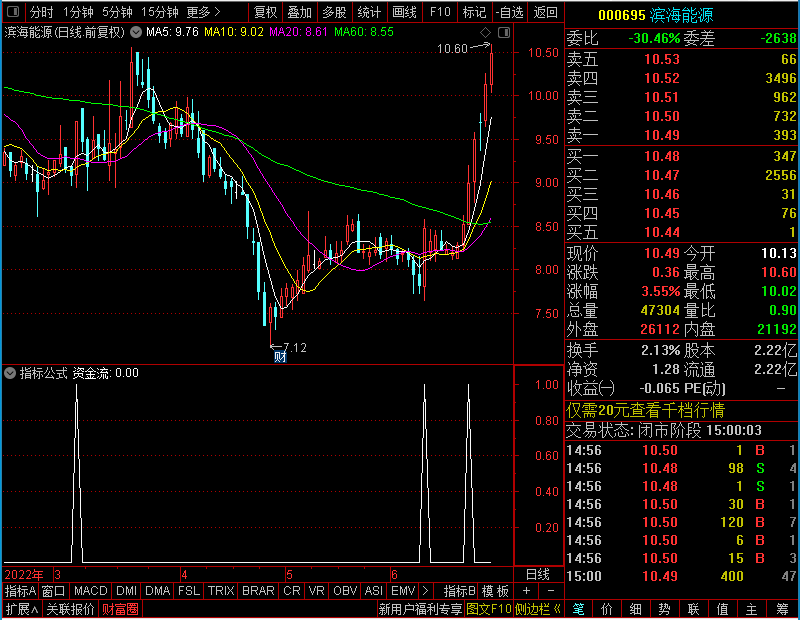The width and height of the screenshot is (800, 620).
Task: Open 关联报价 related quotes
Action: coord(70,609)
